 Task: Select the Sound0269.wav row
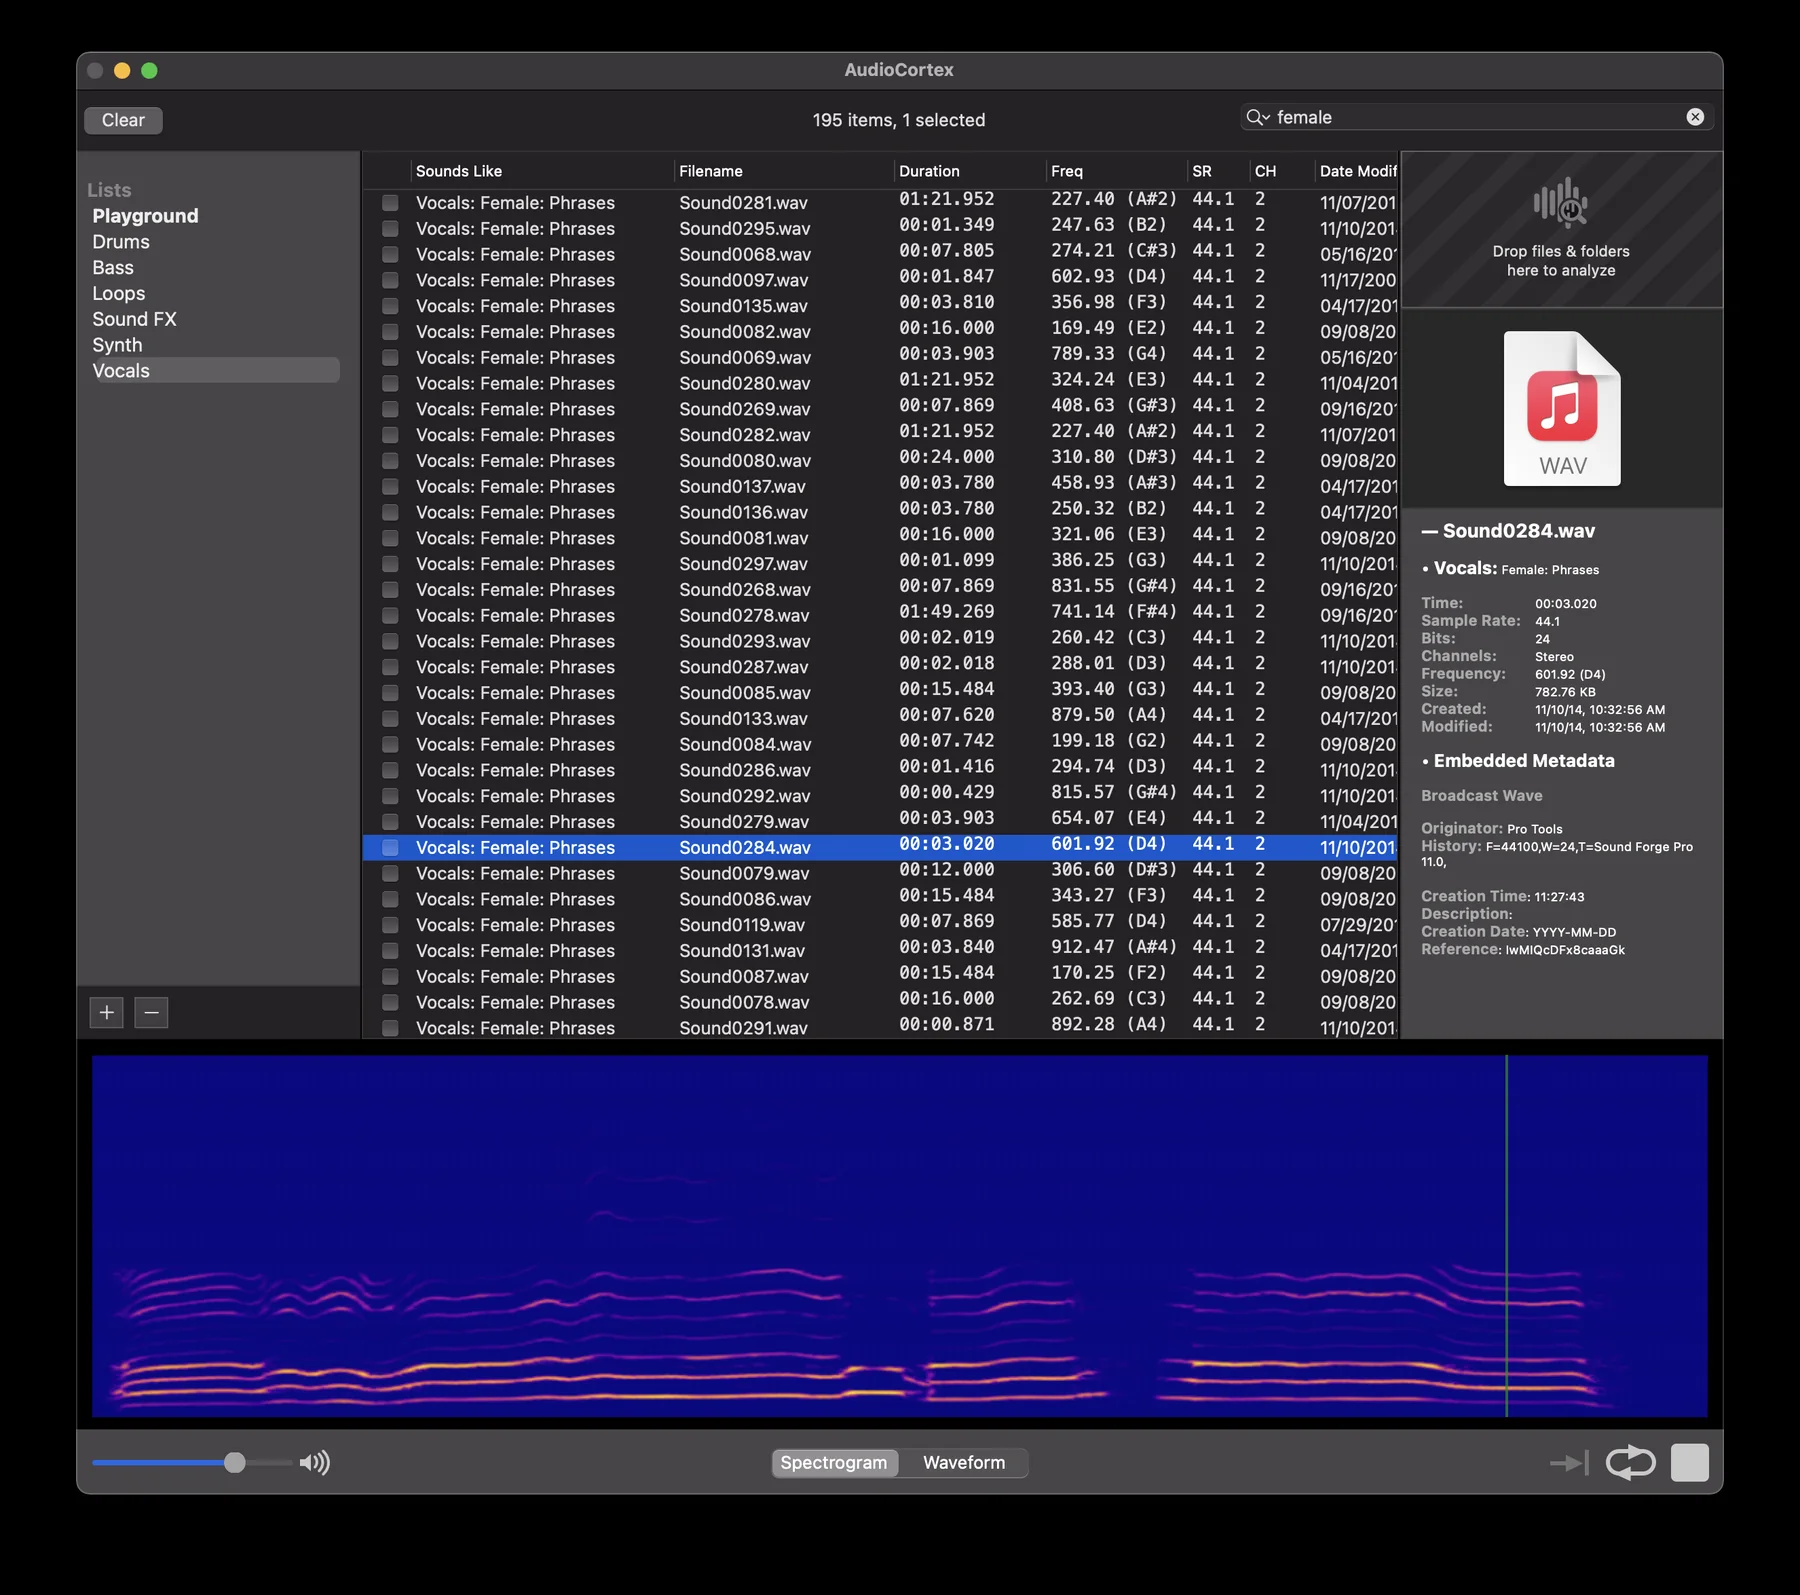[x=880, y=410]
